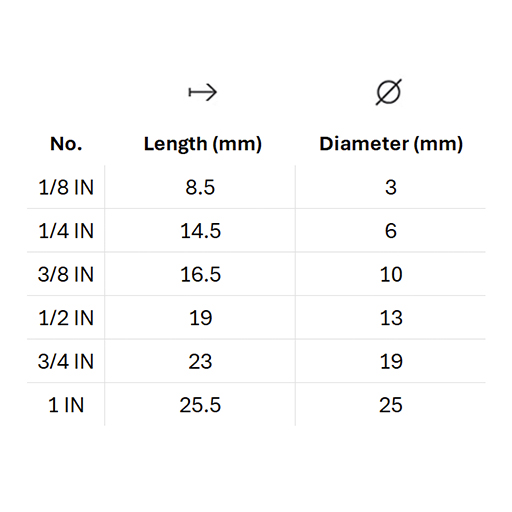The width and height of the screenshot is (512, 512).
Task: Click the length arrow icon
Action: click(x=203, y=92)
